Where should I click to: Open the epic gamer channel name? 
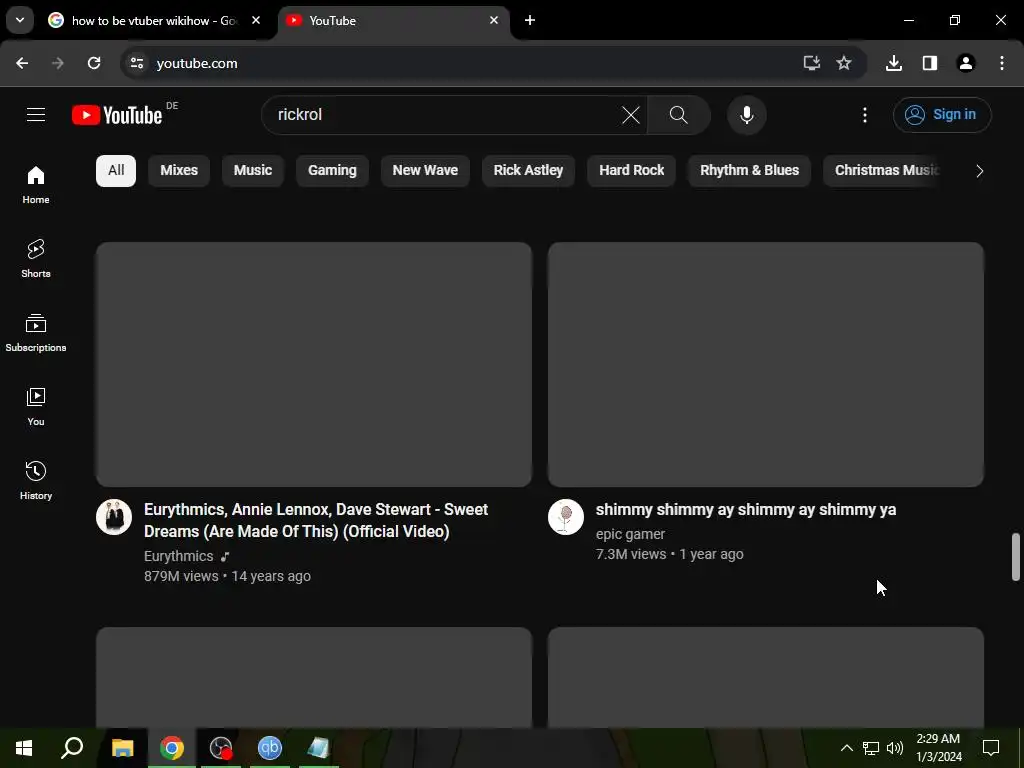(630, 534)
